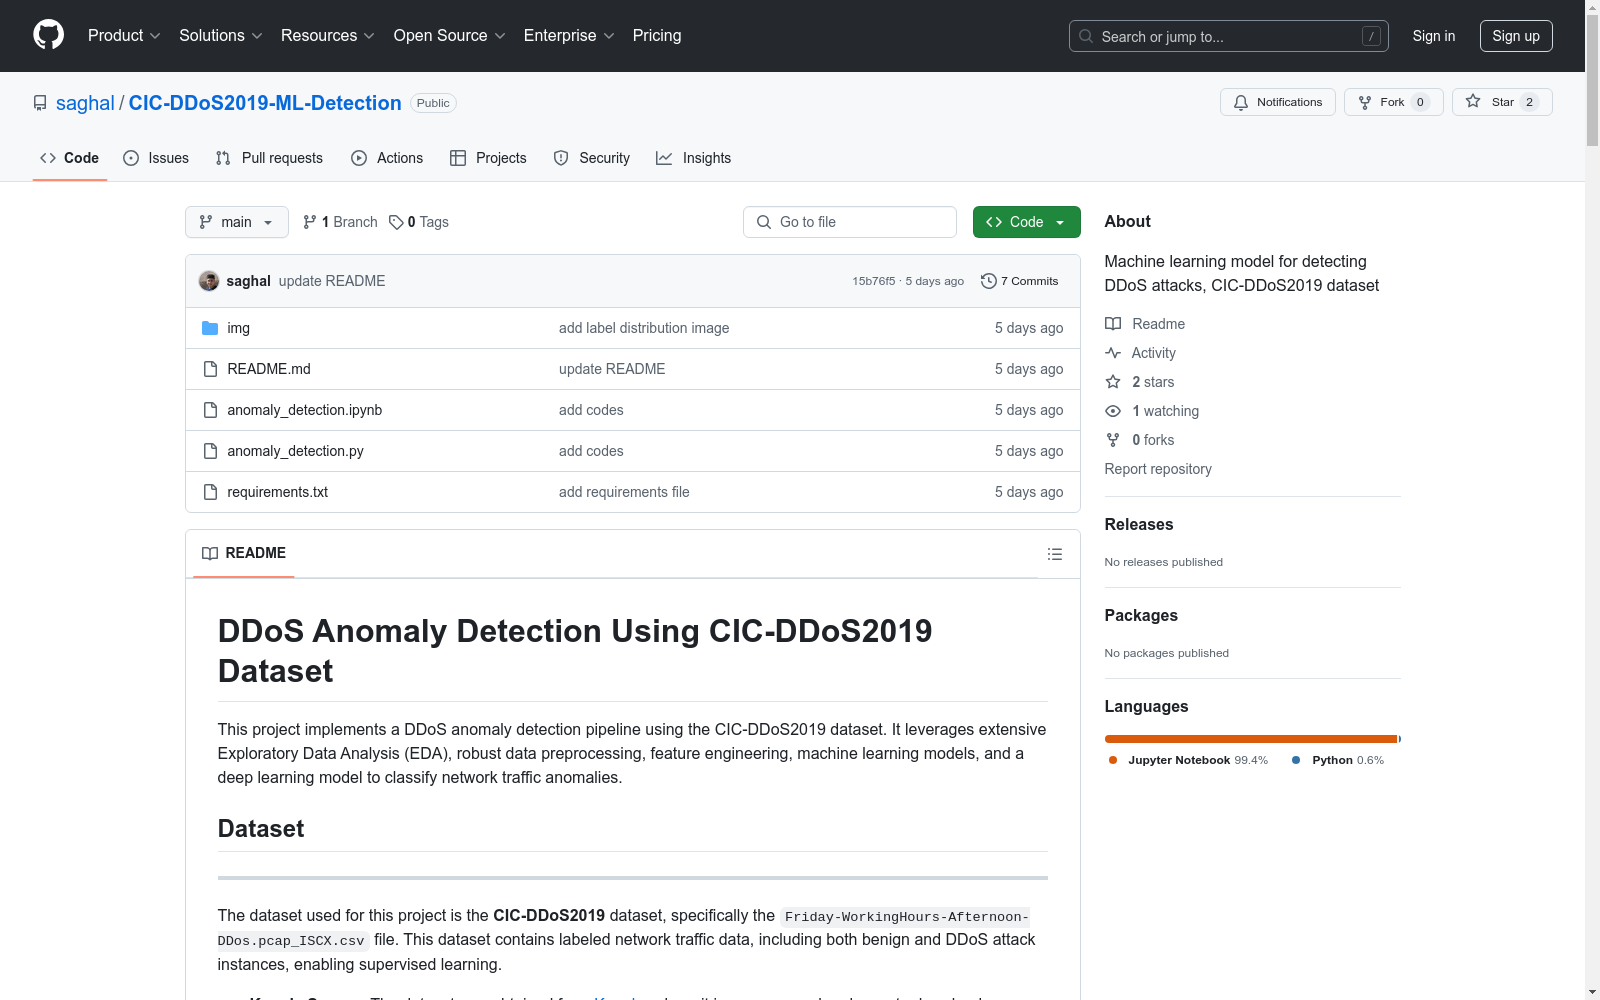The image size is (1600, 1000).
Task: Click the anomaly_detection.py file icon
Action: click(x=210, y=451)
